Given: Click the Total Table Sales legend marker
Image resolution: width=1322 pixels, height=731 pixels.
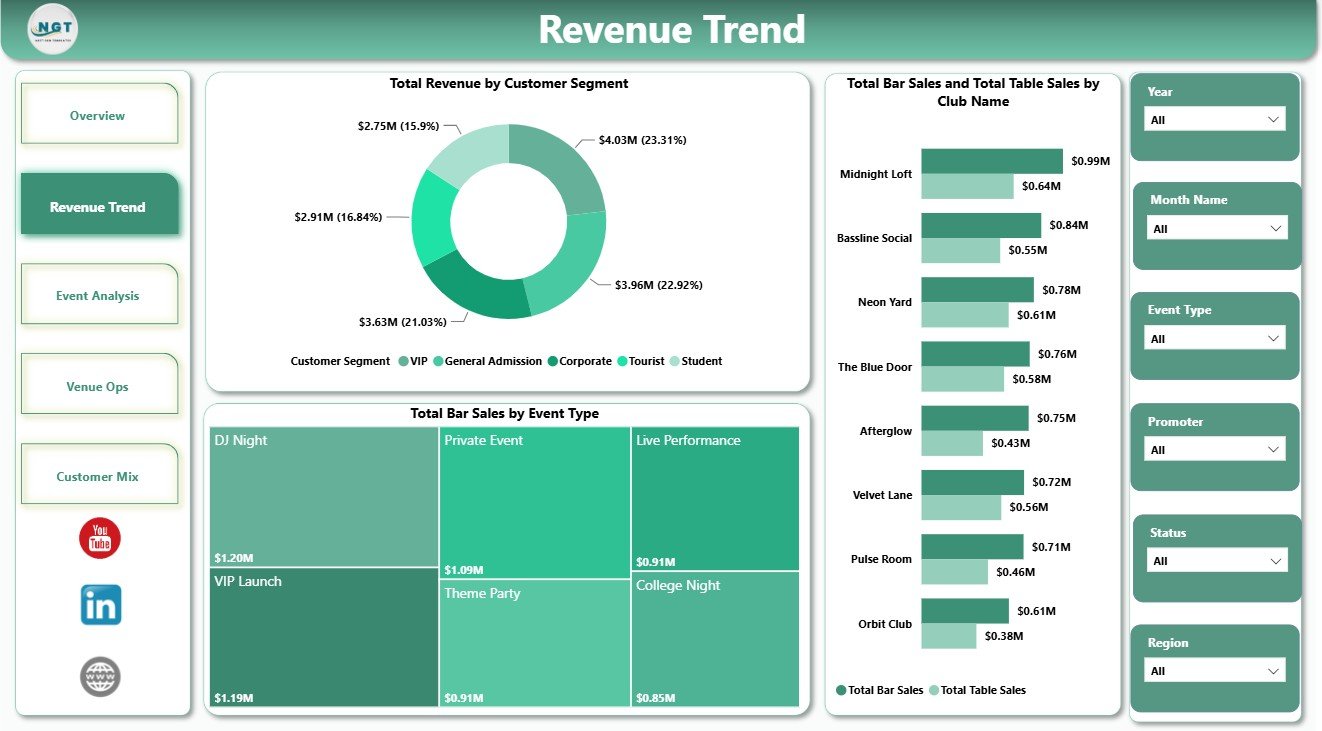Looking at the screenshot, I should click(934, 690).
